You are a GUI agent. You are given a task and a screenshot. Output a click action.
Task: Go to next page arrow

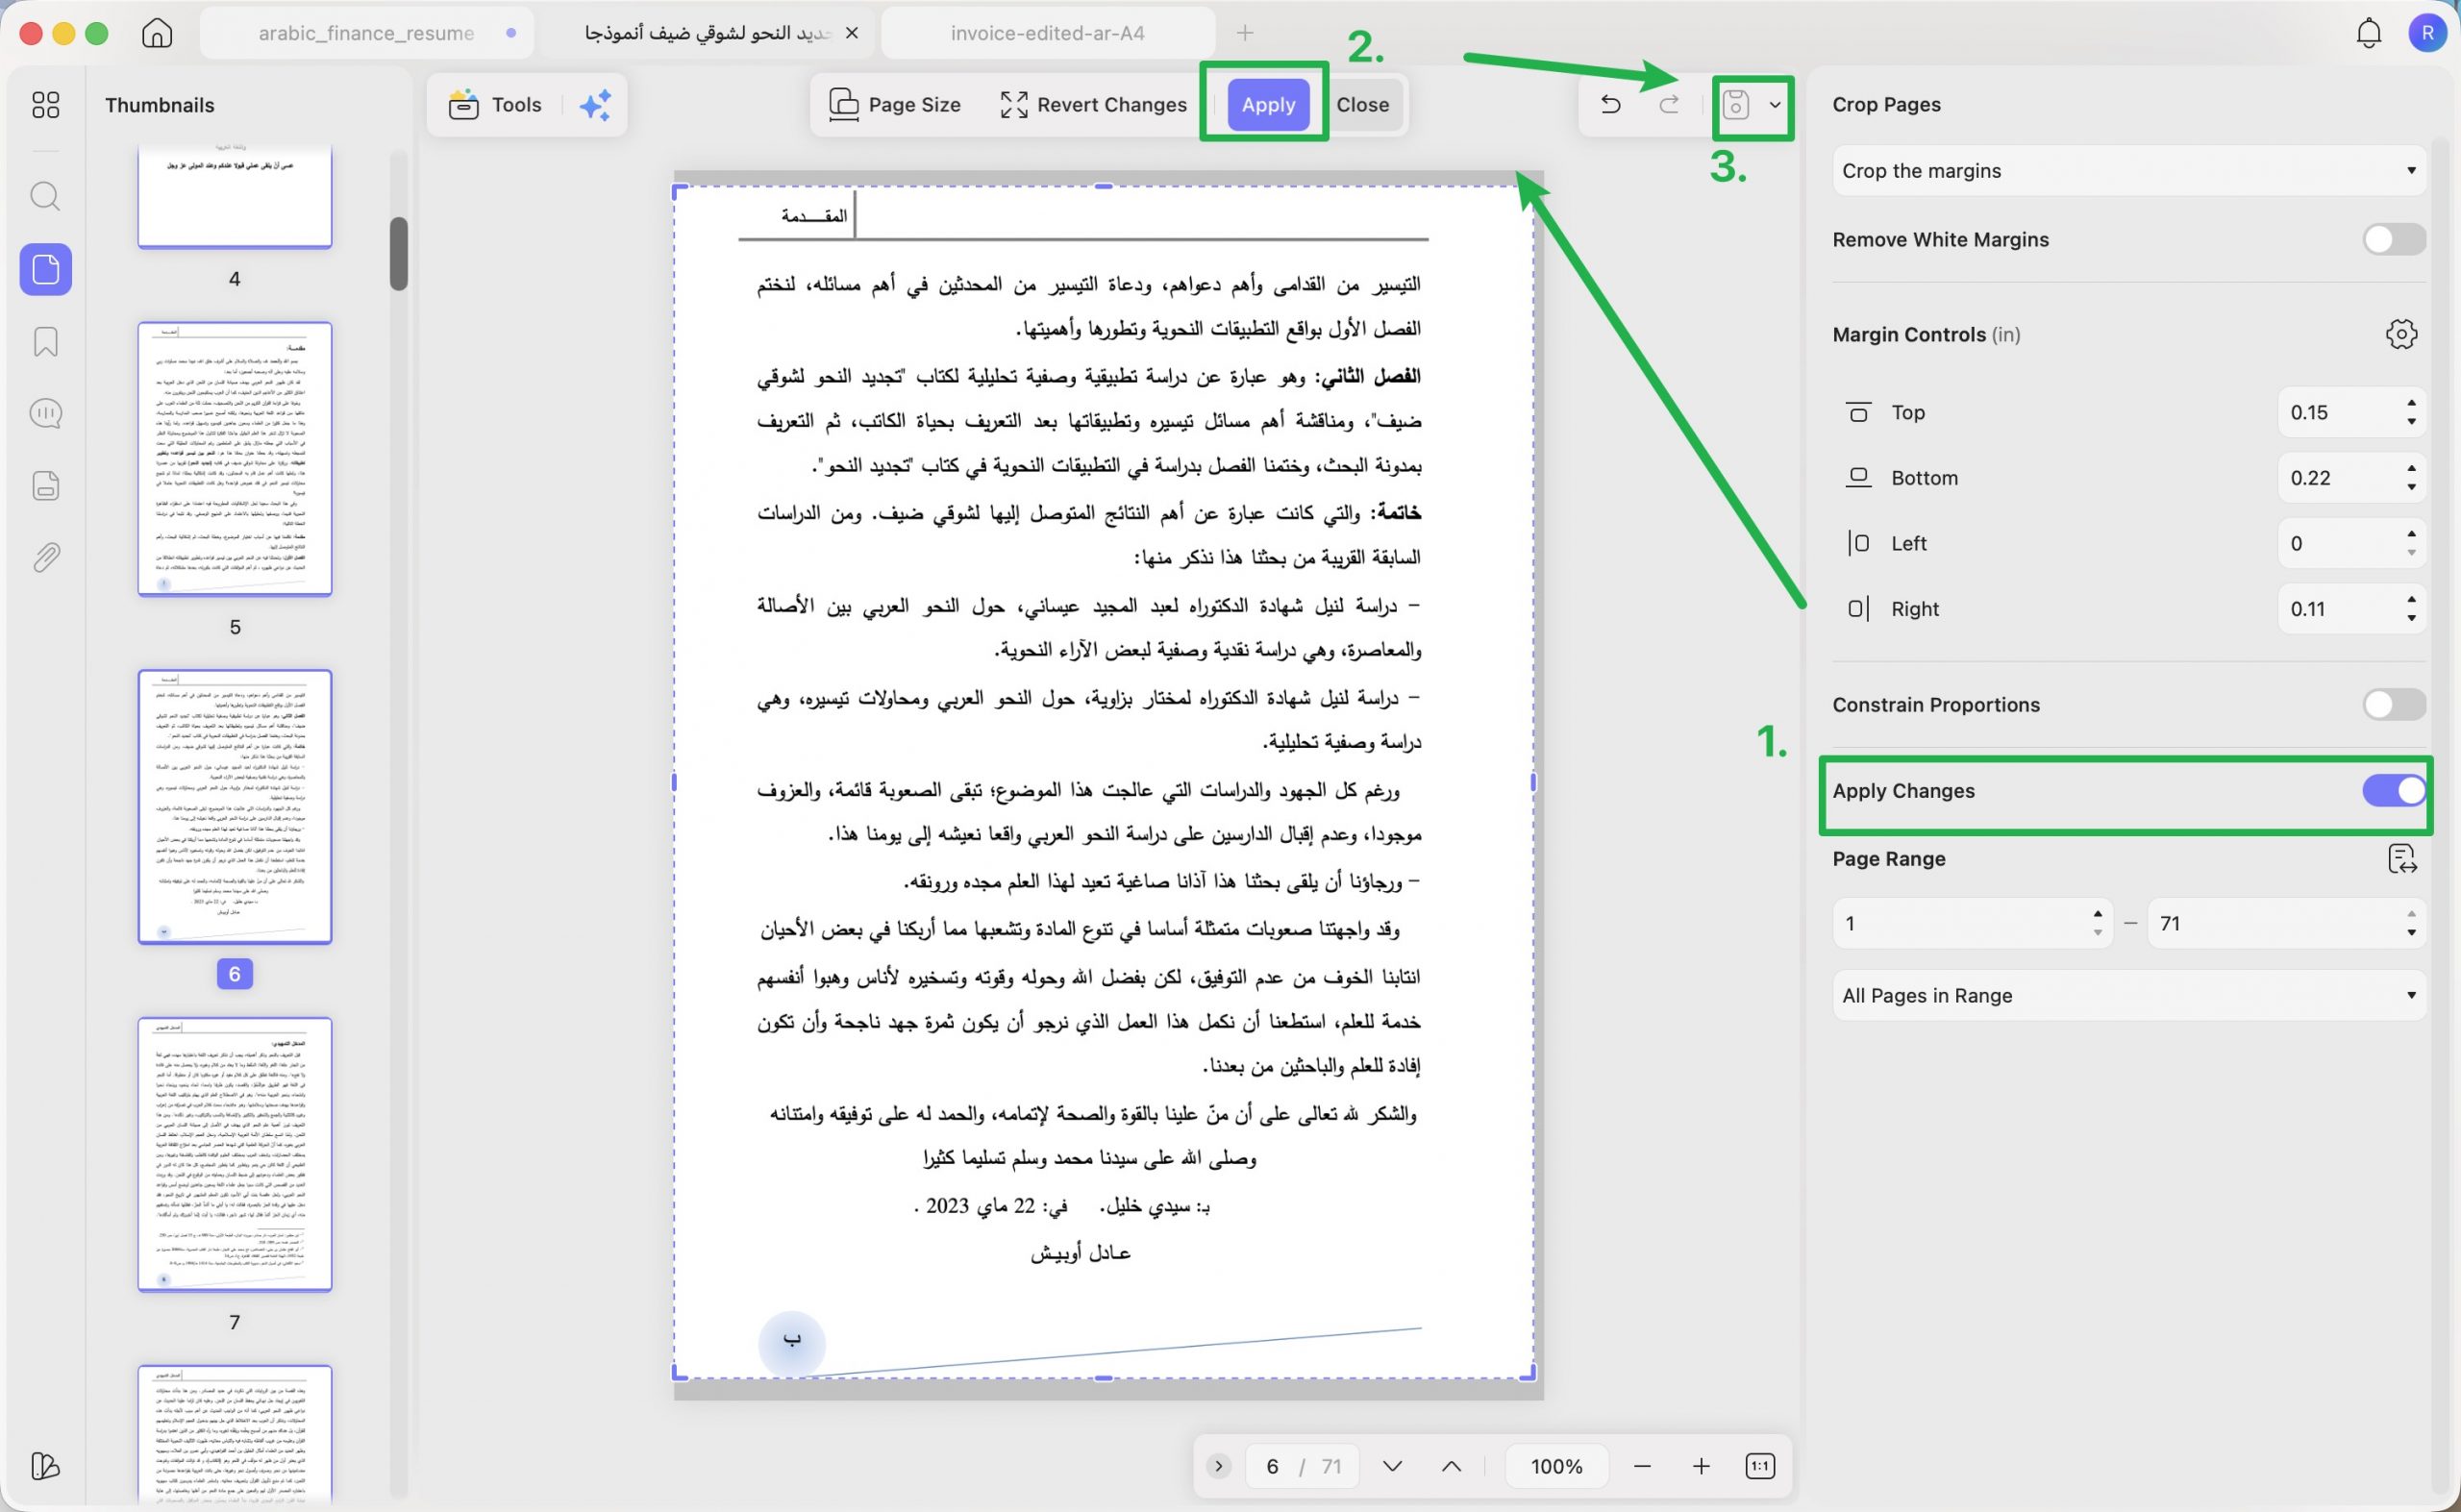pyautogui.click(x=1392, y=1466)
